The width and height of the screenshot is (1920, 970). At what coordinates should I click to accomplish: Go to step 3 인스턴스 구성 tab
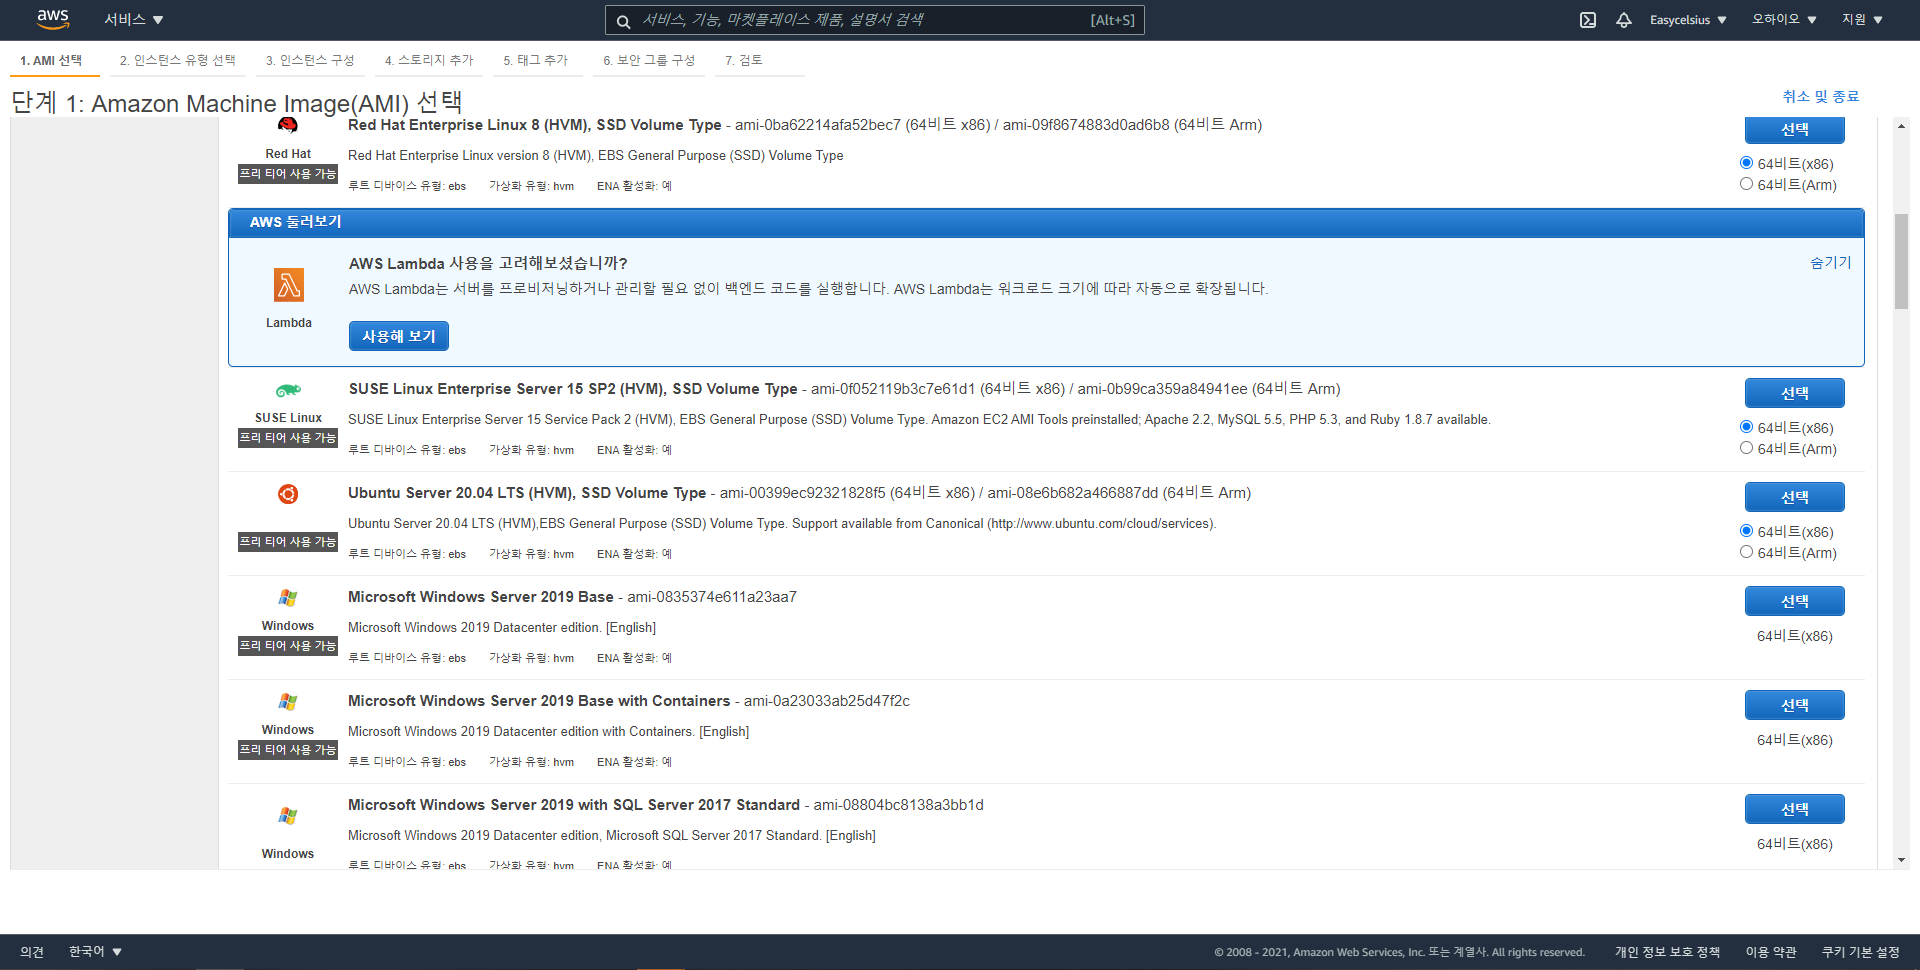(310, 60)
